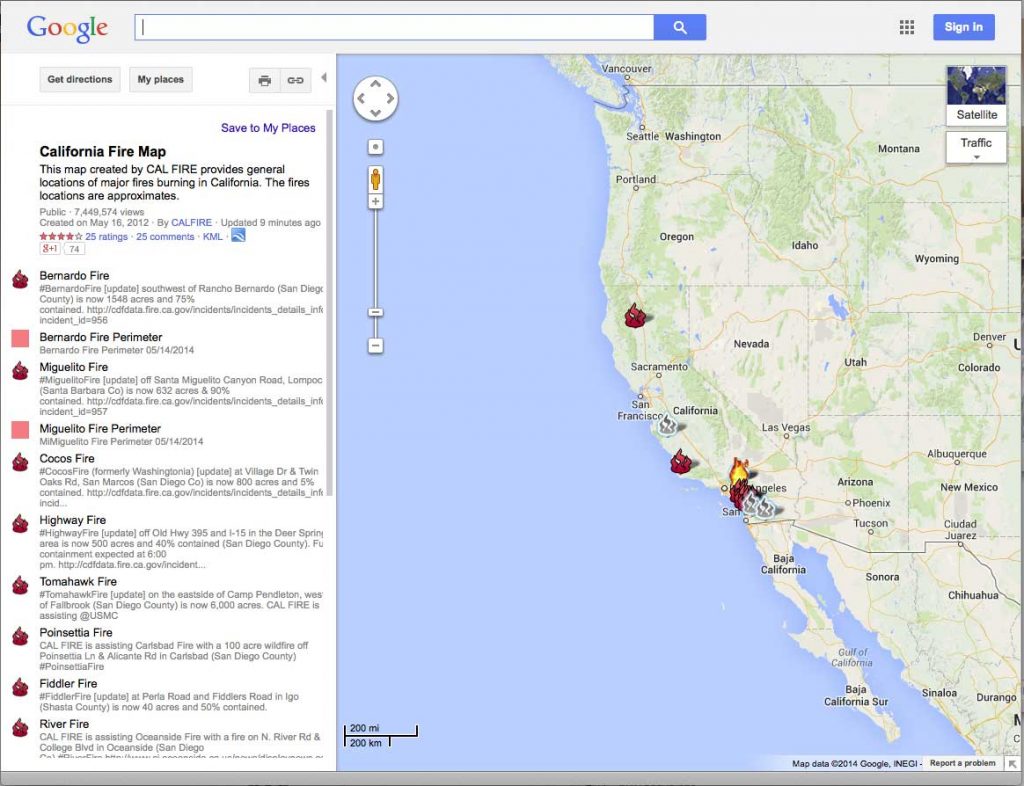Open the 25 comments link

click(165, 236)
